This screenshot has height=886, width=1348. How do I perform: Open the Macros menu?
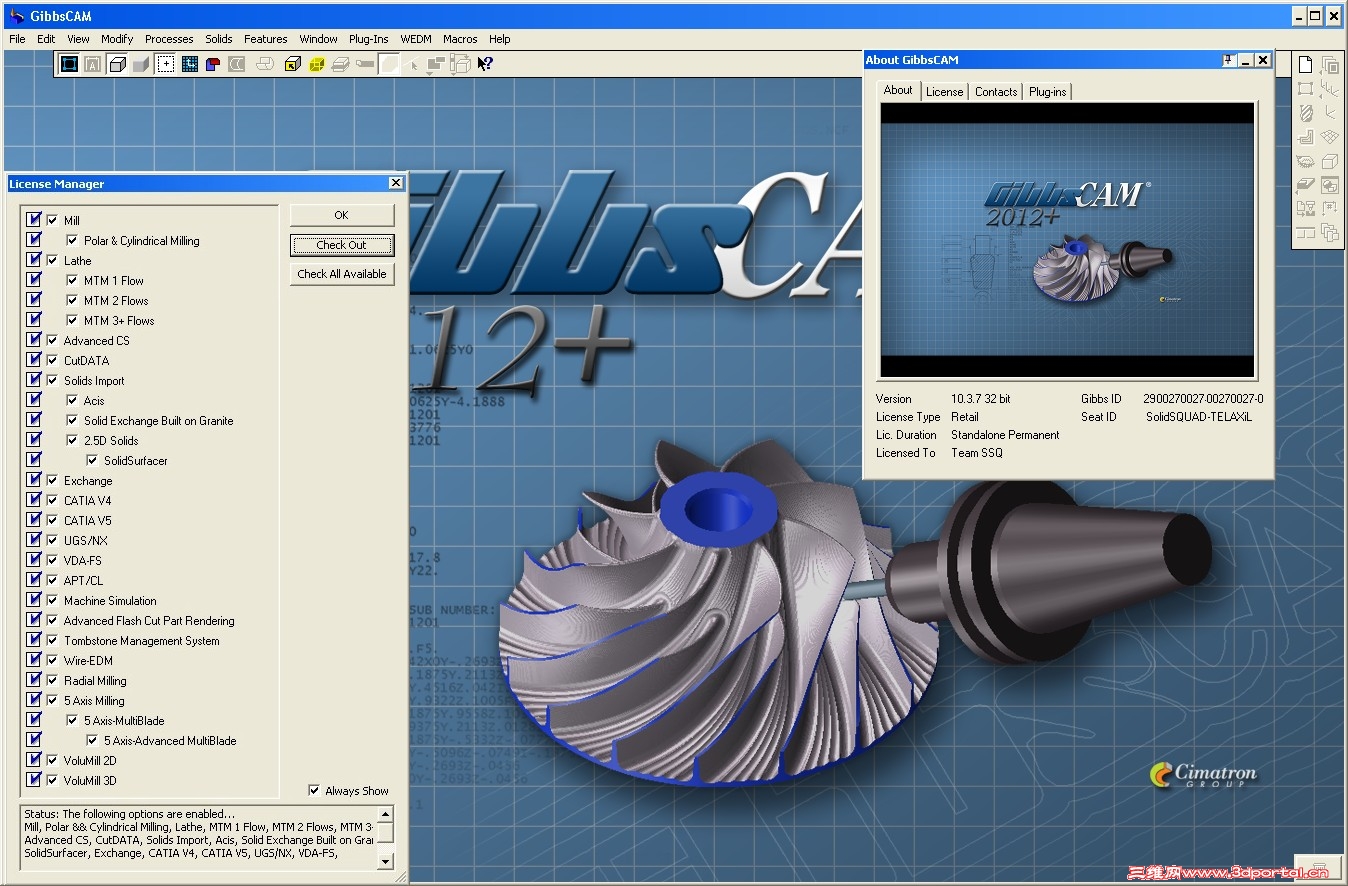[x=460, y=39]
